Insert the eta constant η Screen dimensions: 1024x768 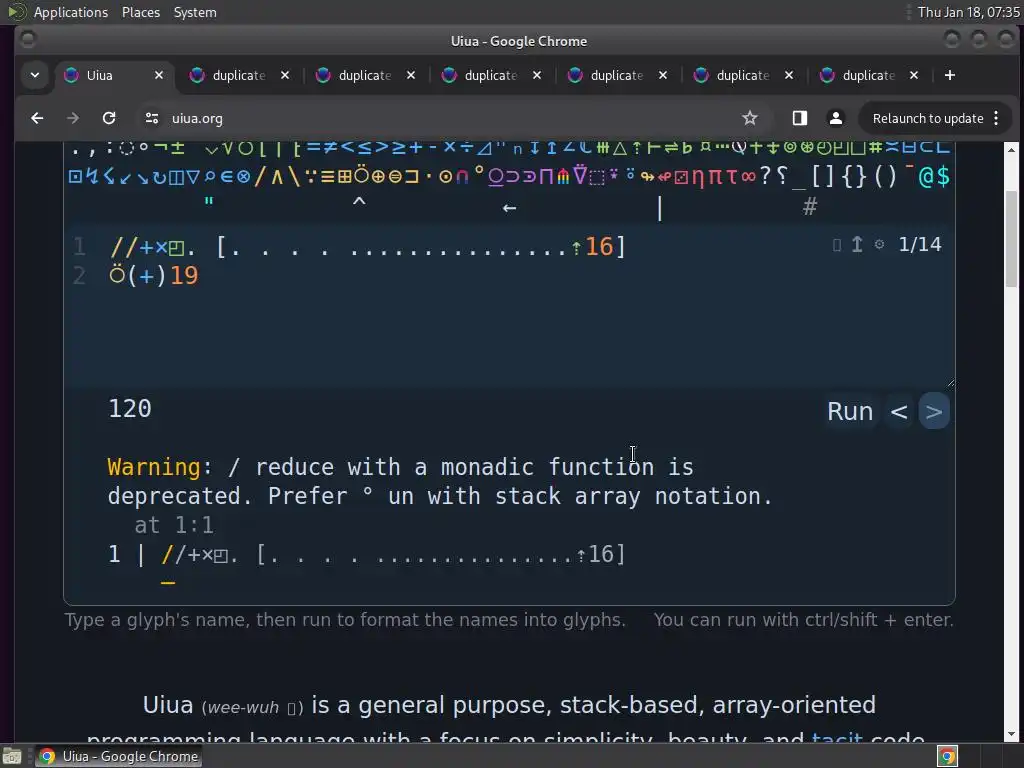point(698,178)
